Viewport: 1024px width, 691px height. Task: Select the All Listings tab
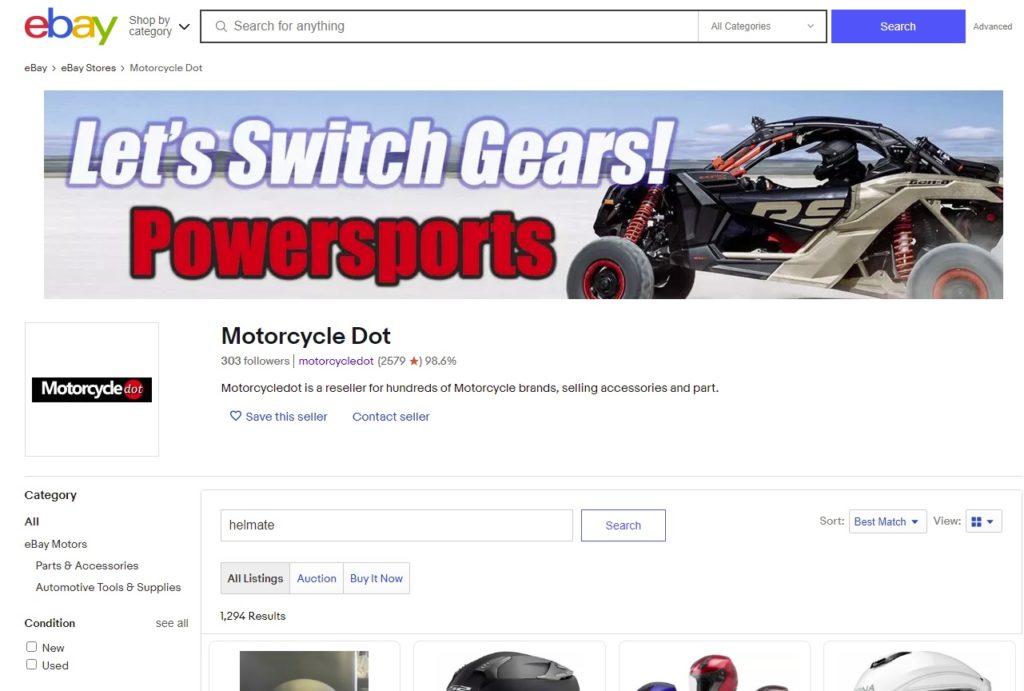(255, 578)
